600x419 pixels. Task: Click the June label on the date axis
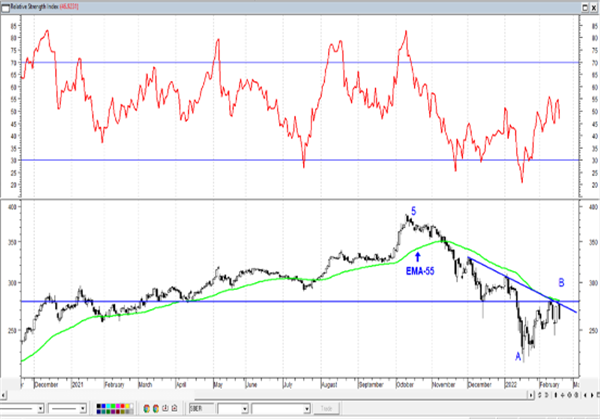(251, 385)
